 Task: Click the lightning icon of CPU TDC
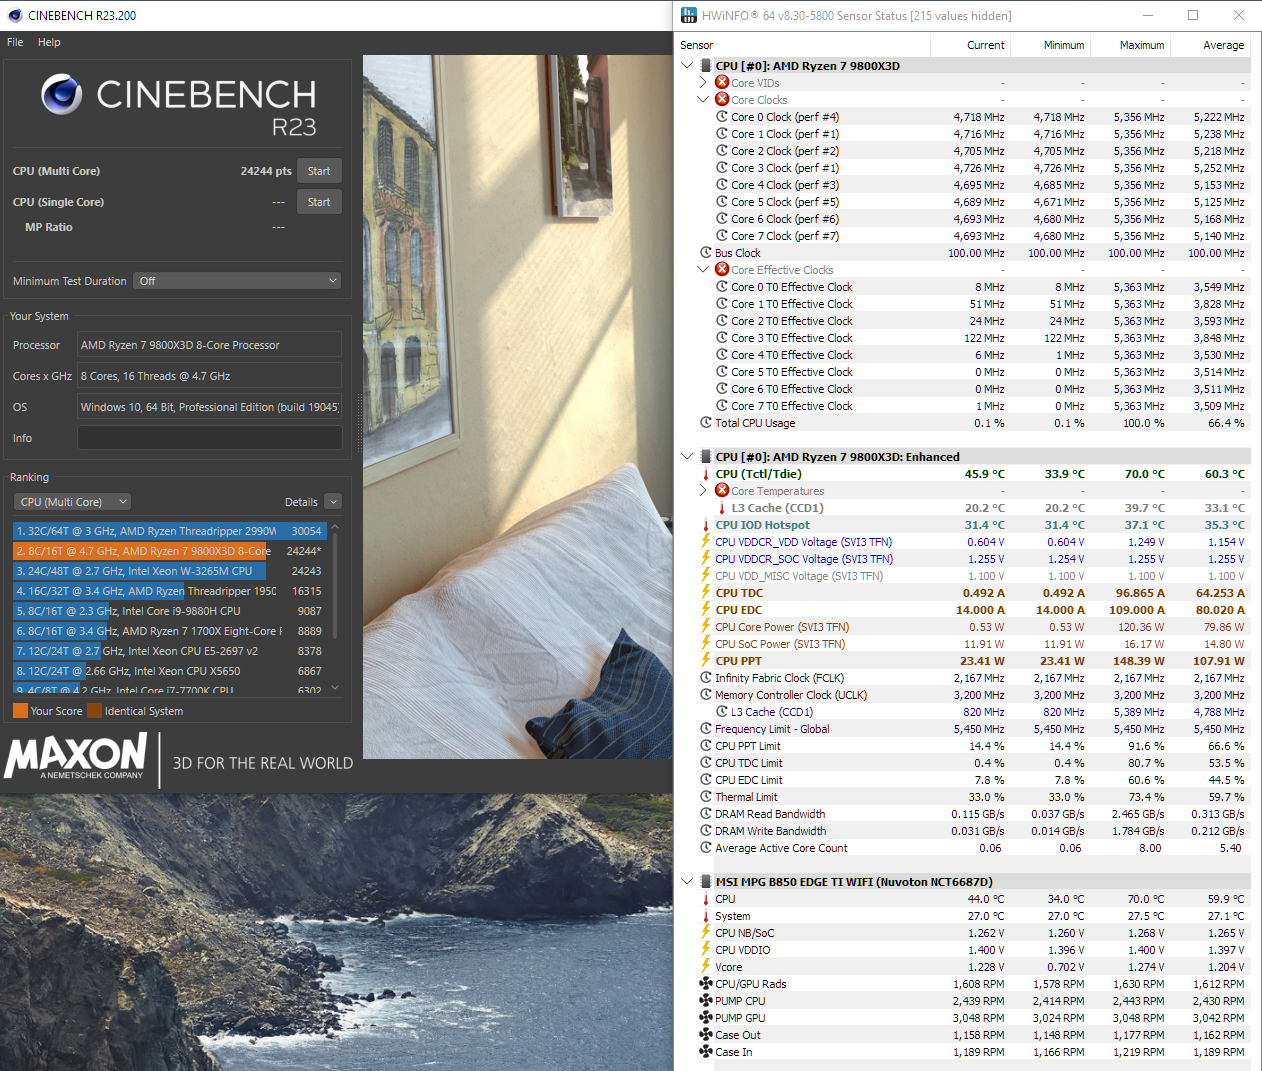(x=706, y=593)
